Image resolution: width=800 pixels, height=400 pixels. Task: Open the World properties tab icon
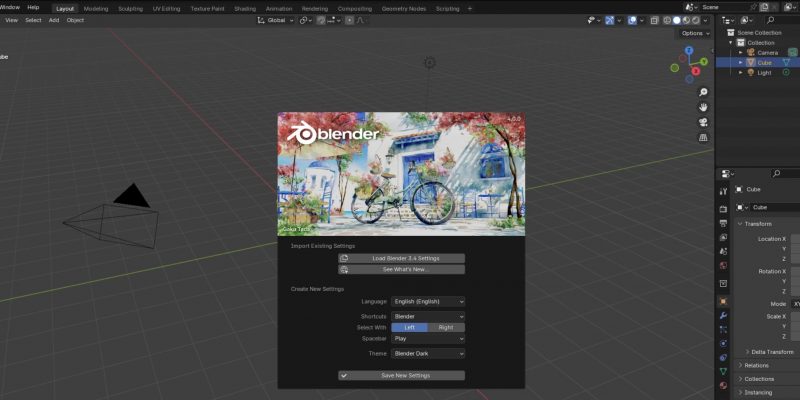[x=723, y=265]
